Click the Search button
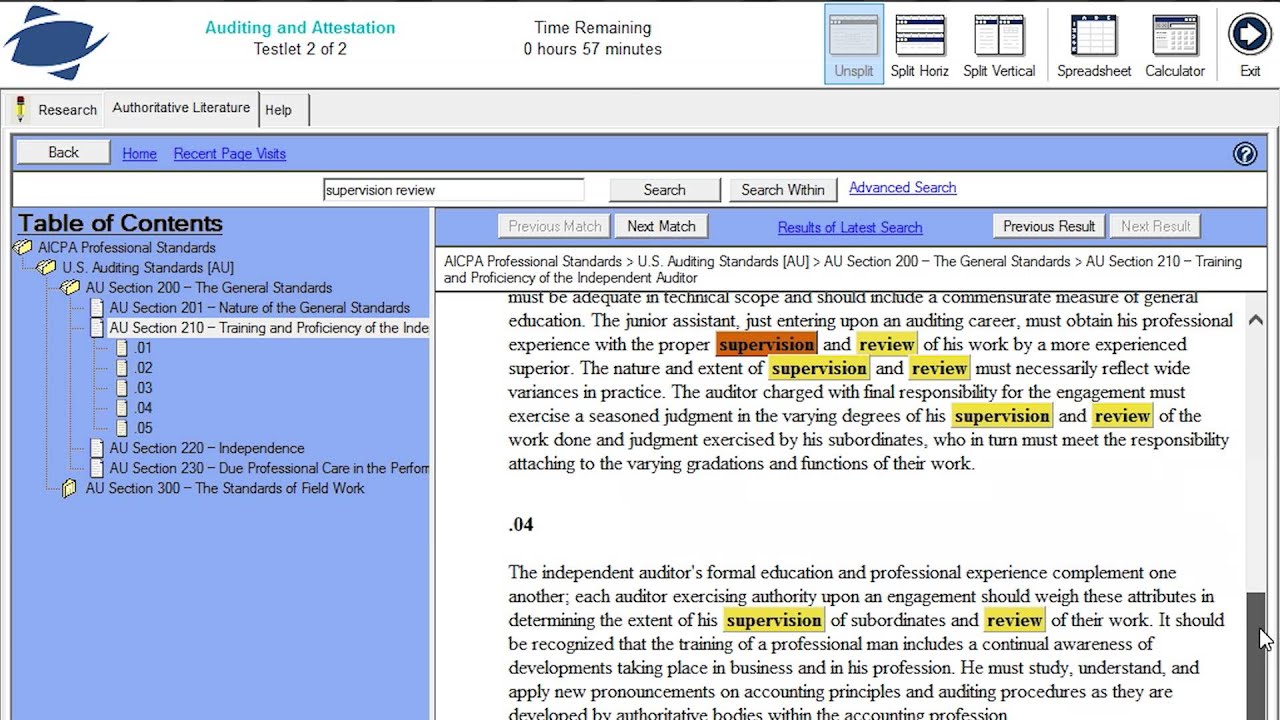1280x720 pixels. [x=664, y=189]
